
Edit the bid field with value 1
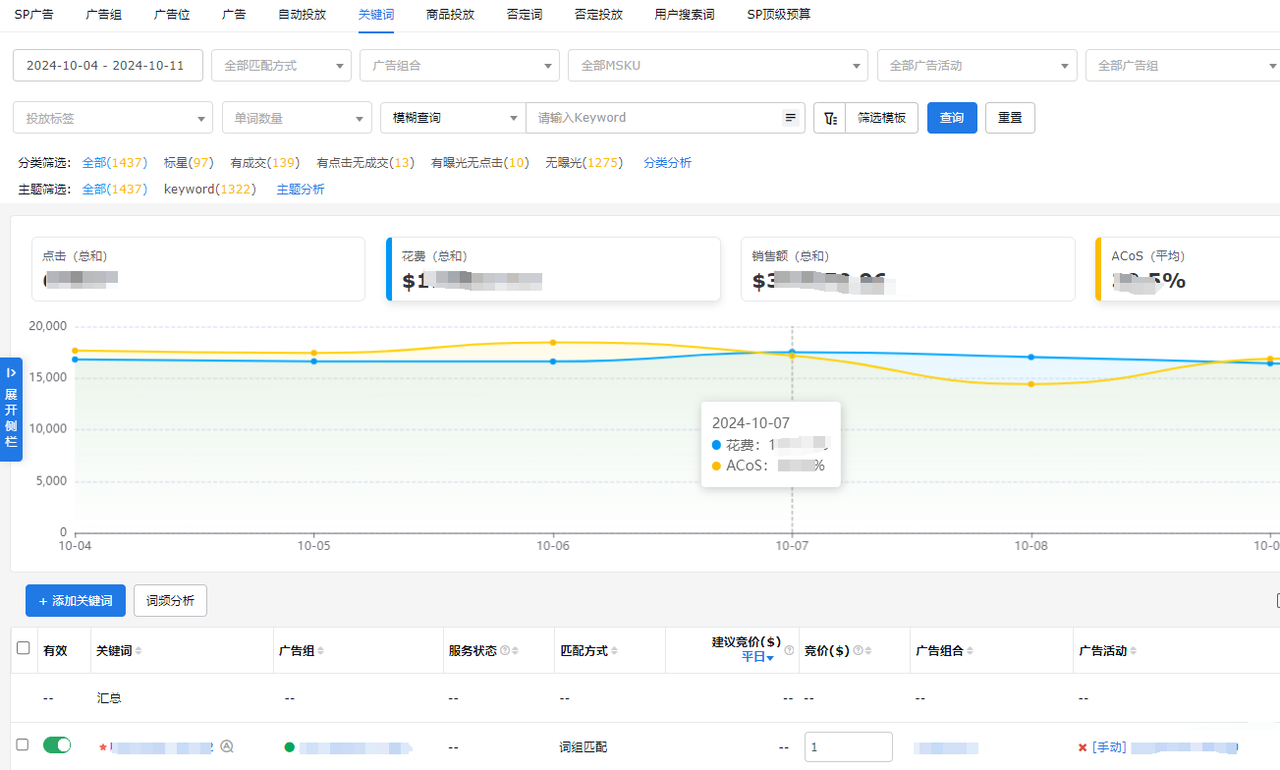click(x=848, y=747)
